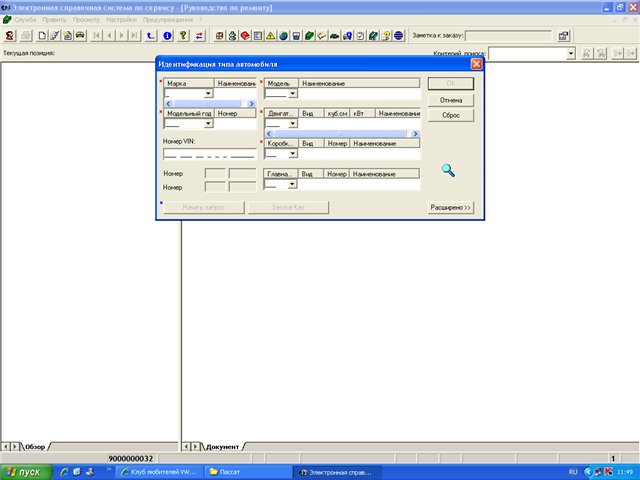
Task: Expand the Критерий поиска combo box
Action: point(571,53)
